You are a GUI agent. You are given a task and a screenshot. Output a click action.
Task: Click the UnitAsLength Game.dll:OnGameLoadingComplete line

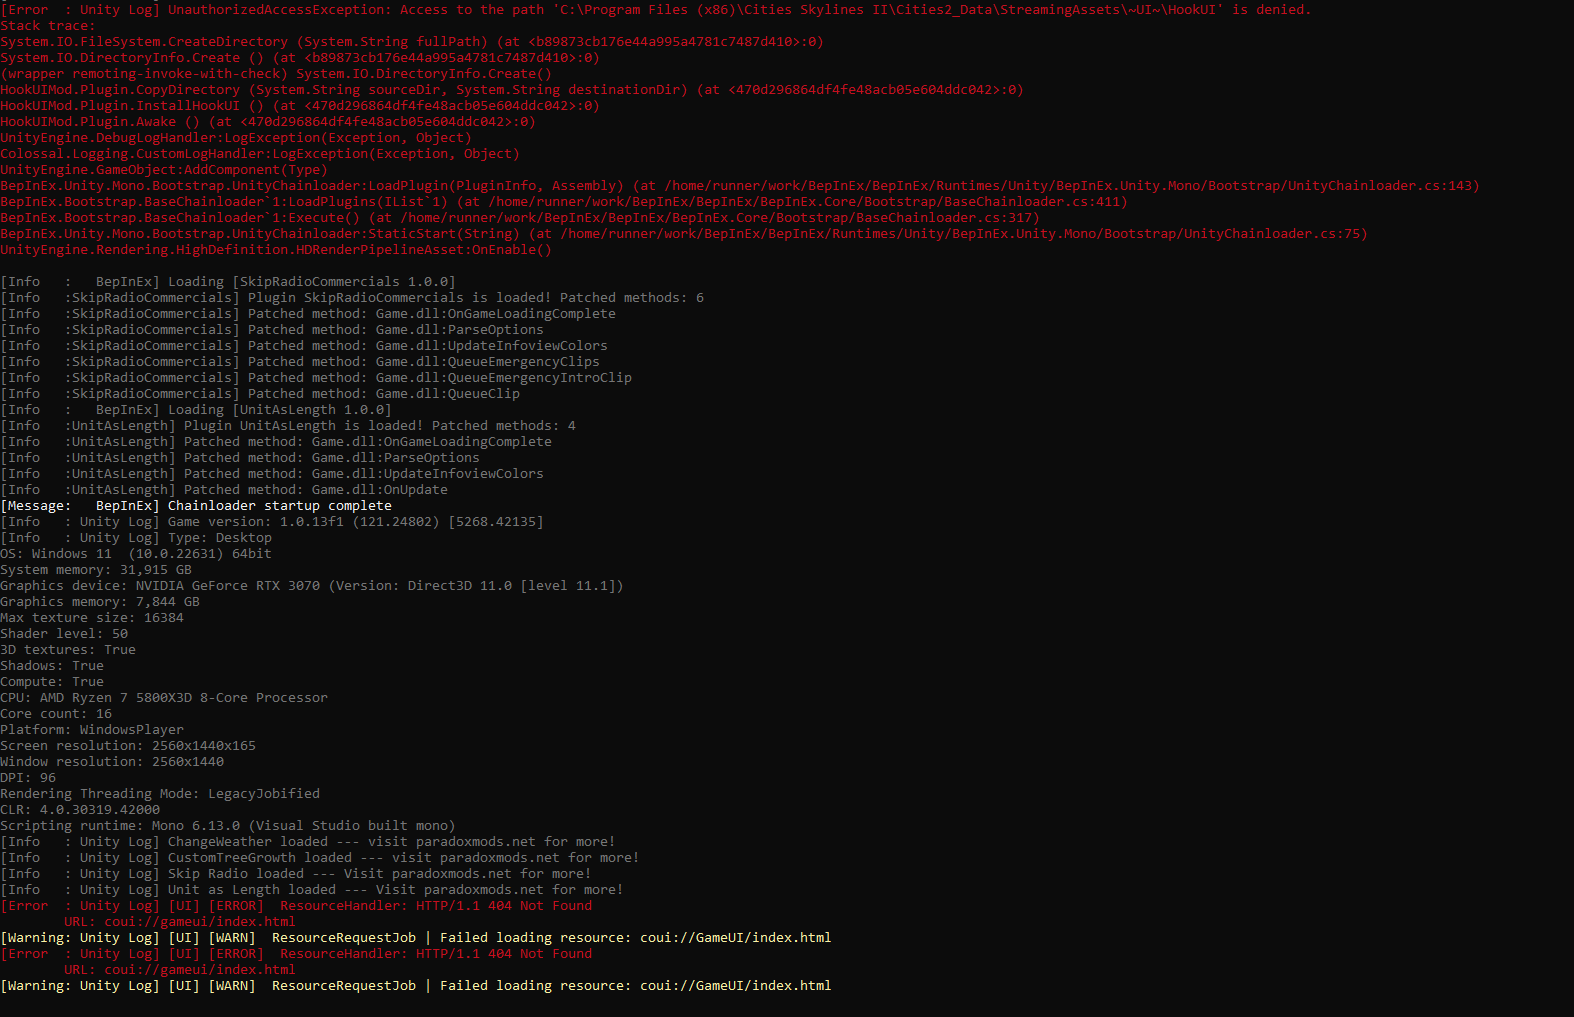[276, 442]
